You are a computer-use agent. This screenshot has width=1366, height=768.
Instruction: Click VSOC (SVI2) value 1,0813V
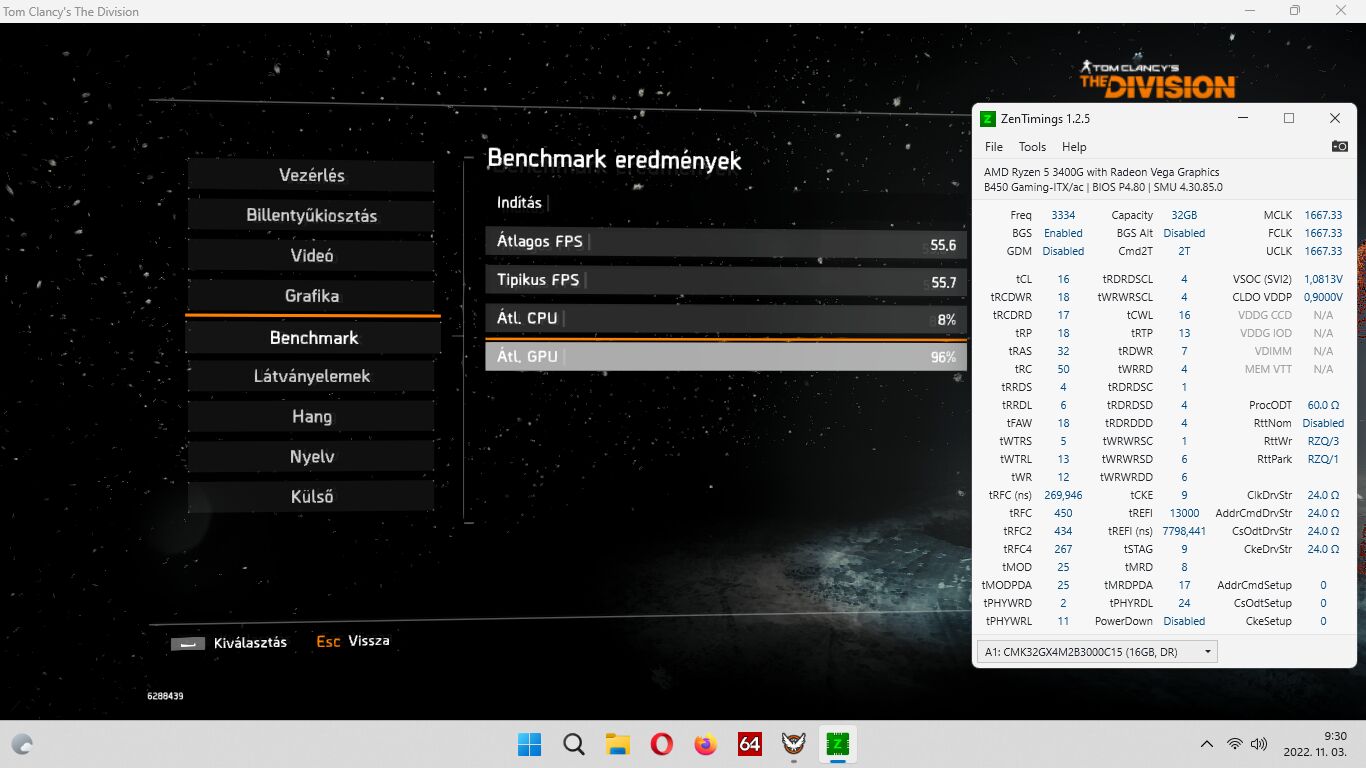(1323, 279)
